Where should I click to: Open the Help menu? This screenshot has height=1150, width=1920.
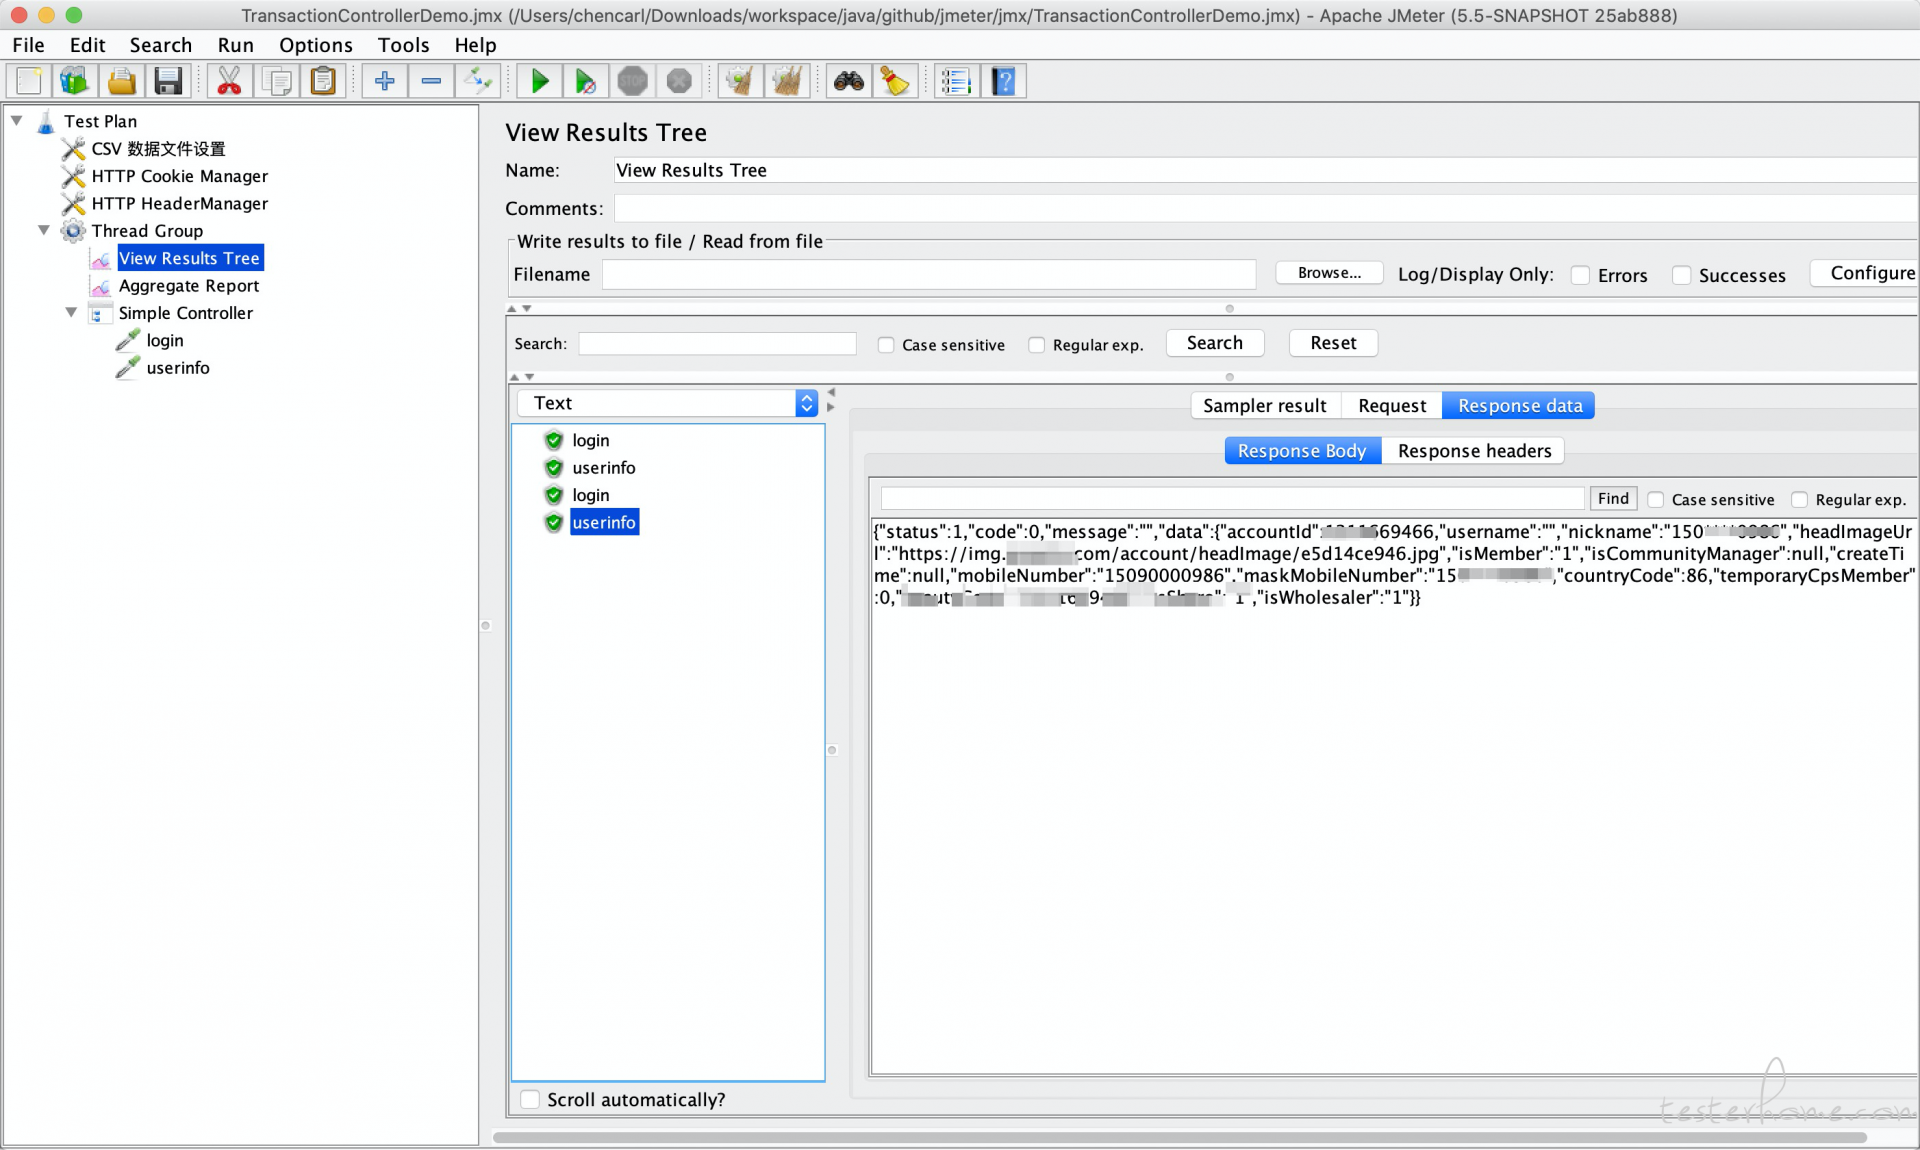475,45
